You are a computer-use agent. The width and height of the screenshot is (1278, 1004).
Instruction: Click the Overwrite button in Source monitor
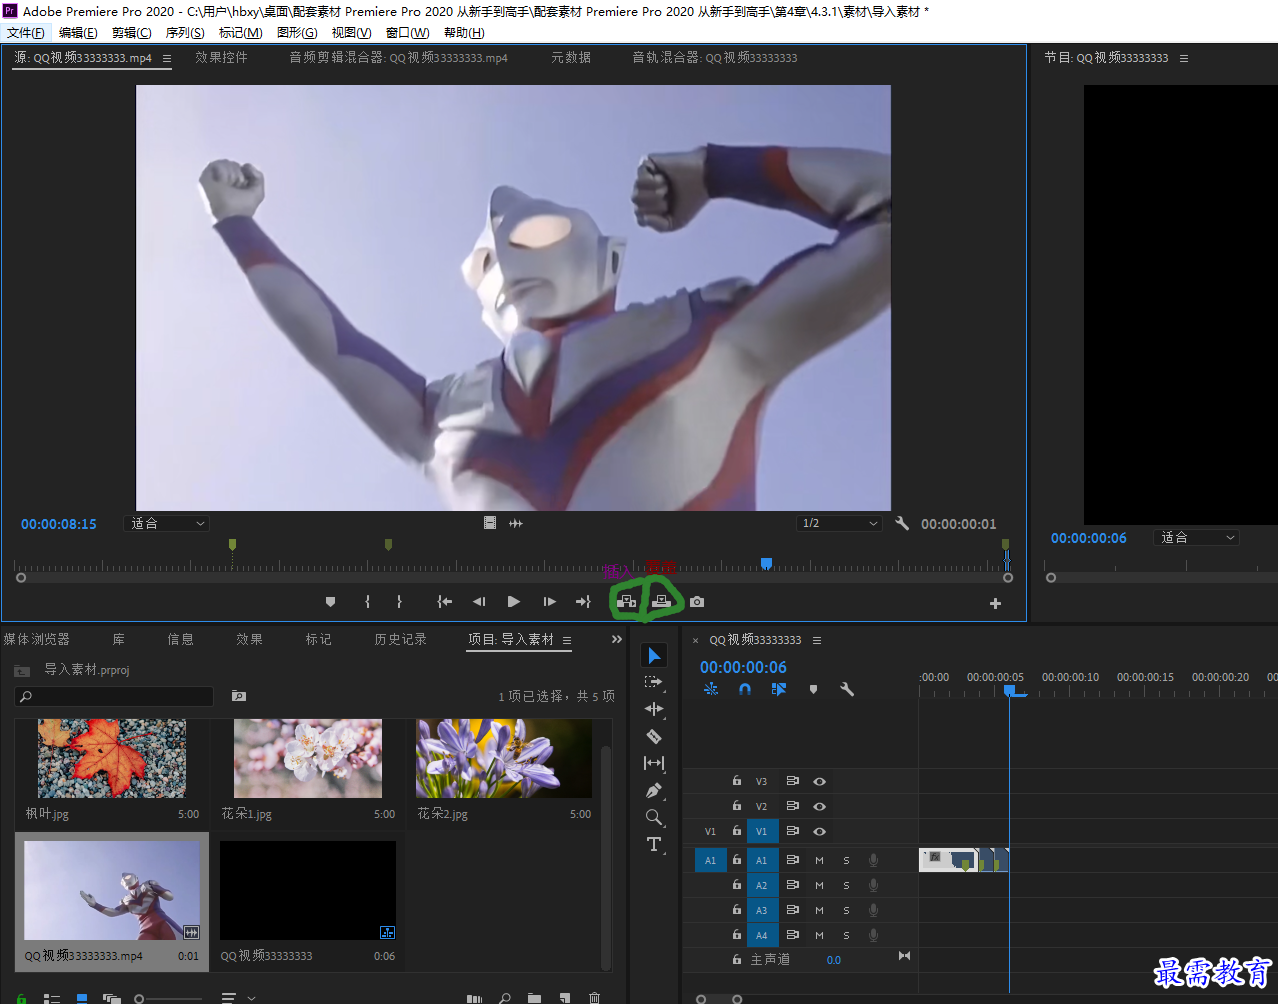(x=661, y=602)
